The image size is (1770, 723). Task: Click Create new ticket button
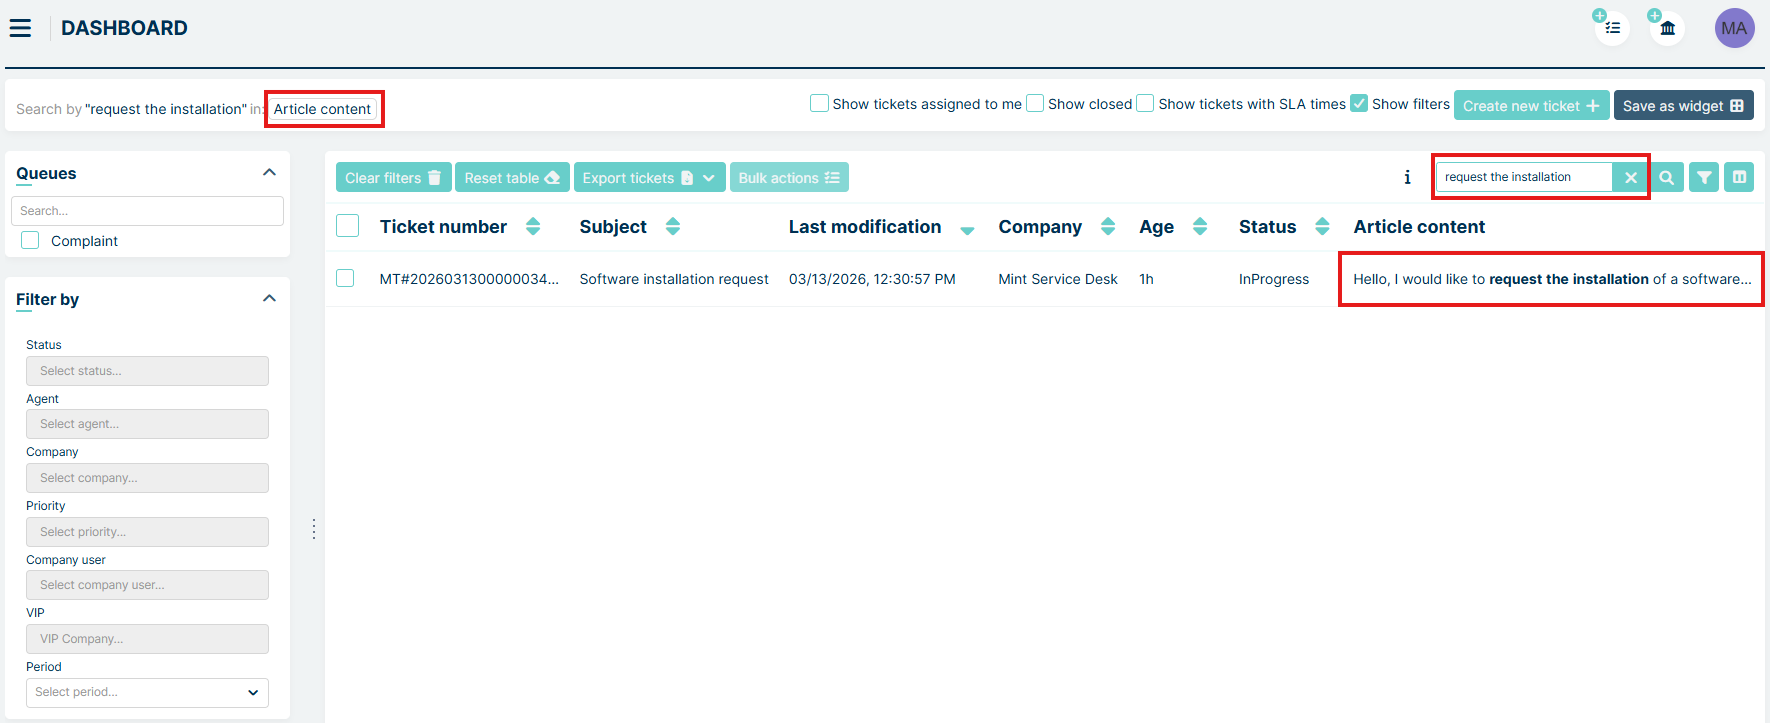(x=1531, y=106)
